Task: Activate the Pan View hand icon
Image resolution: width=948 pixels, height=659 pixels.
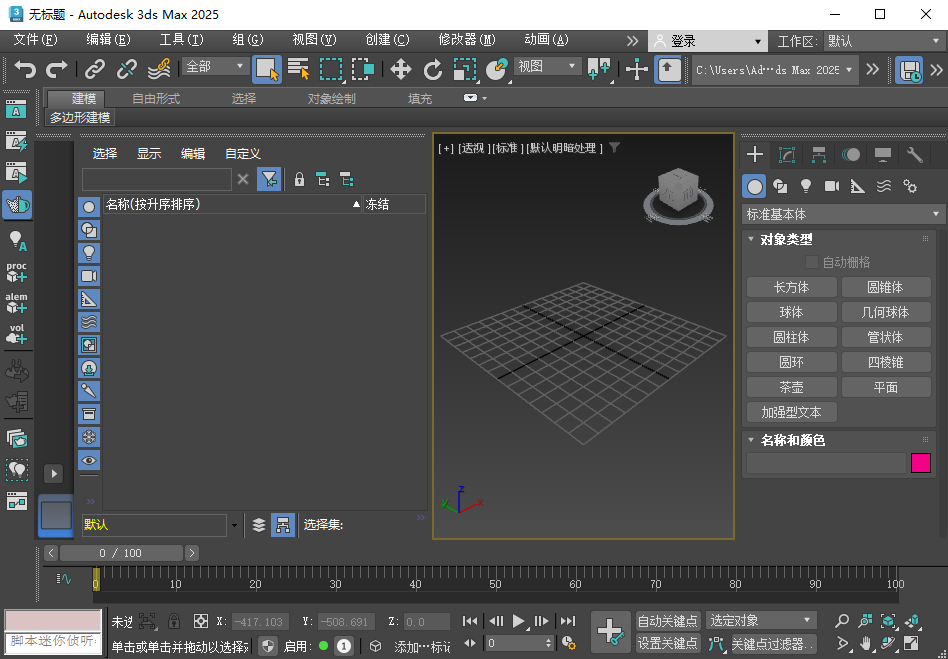Action: tap(866, 645)
